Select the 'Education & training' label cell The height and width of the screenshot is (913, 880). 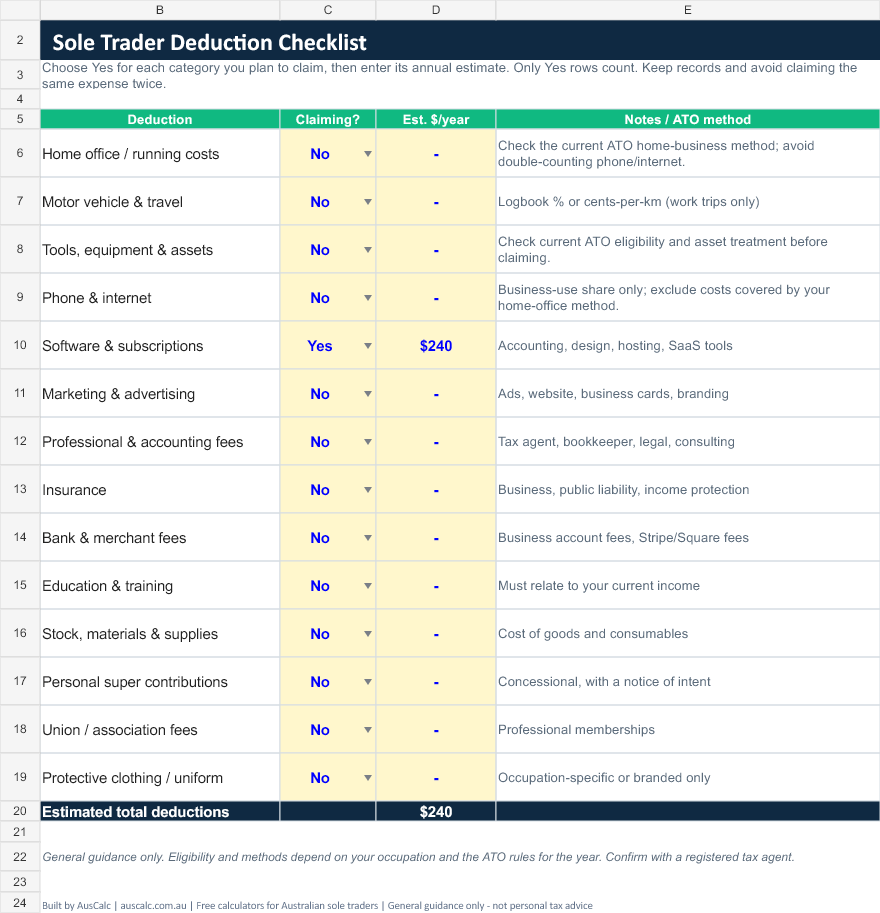[160, 586]
